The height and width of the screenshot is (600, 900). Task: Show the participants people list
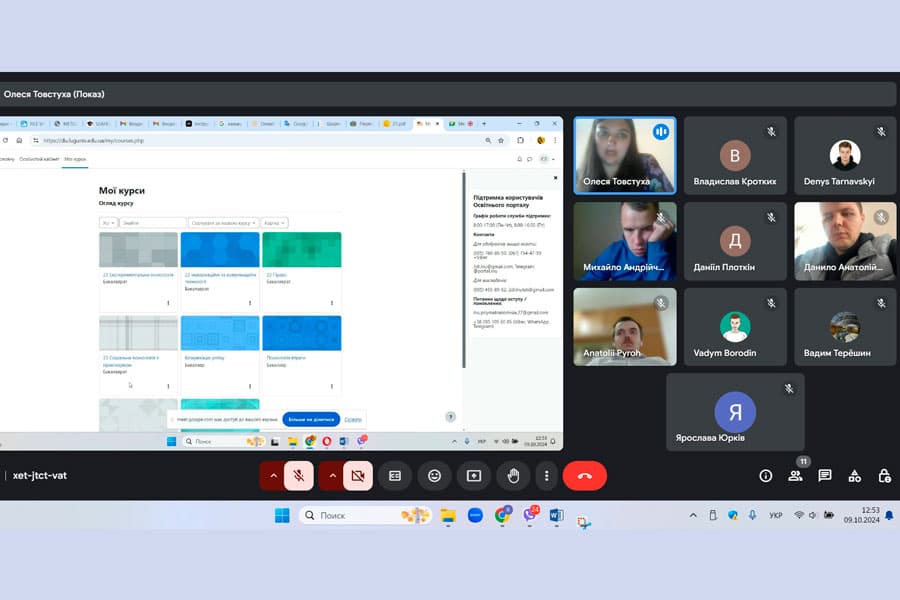click(795, 475)
